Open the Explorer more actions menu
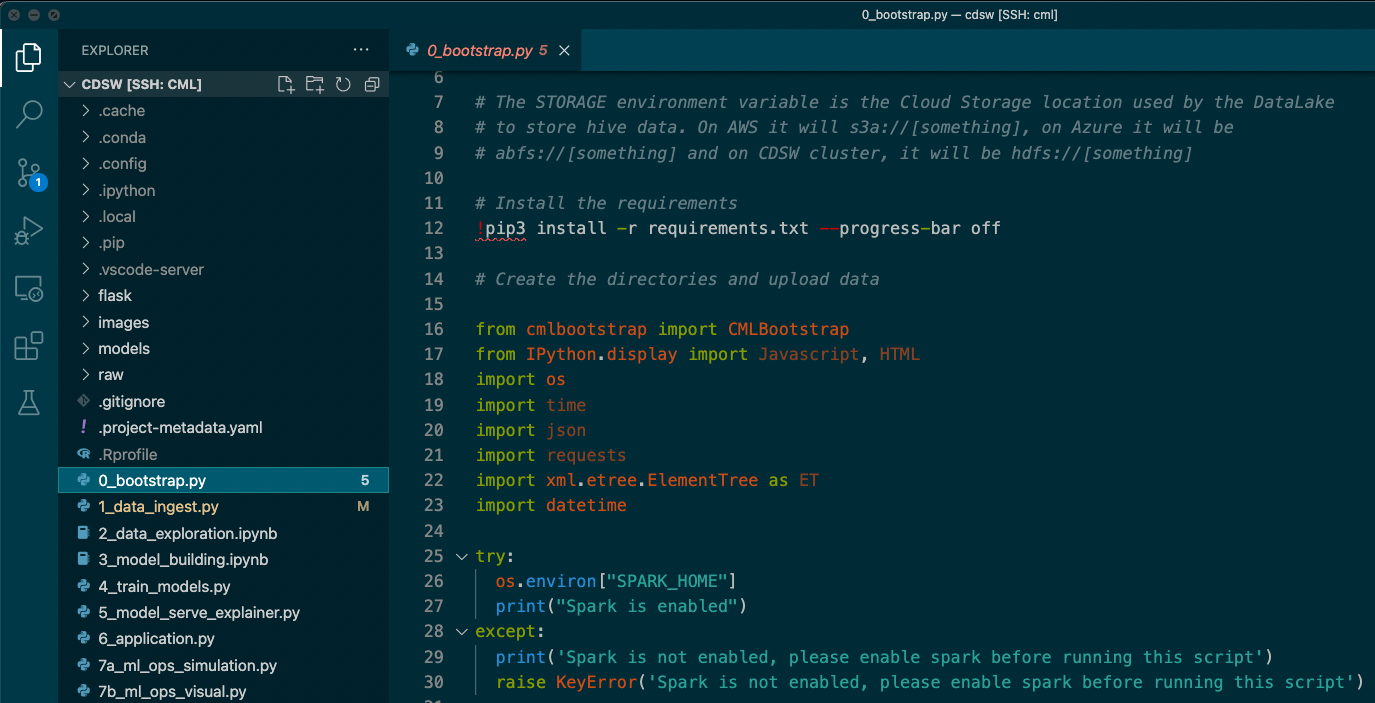The width and height of the screenshot is (1375, 703). (x=361, y=49)
